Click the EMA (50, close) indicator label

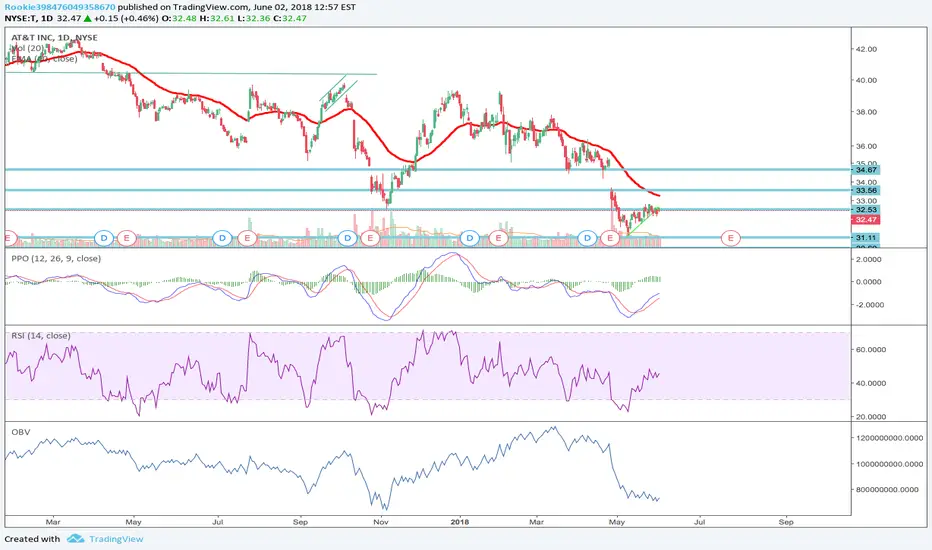click(x=44, y=59)
